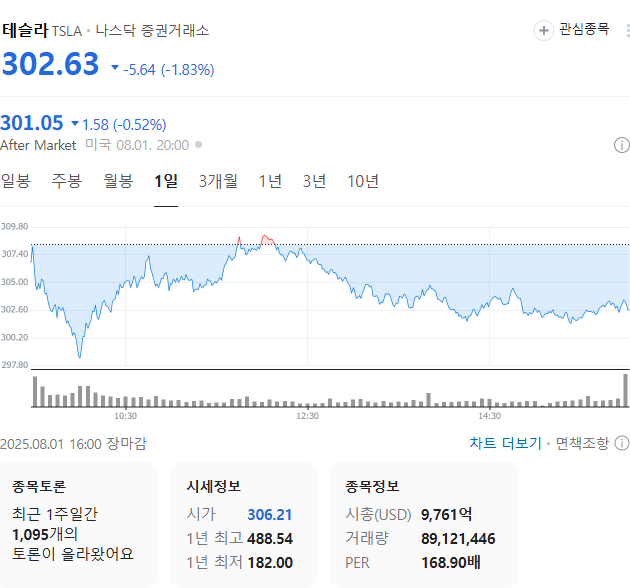This screenshot has height=588, width=630.
Task: Select the 1년 chart tab
Action: tap(270, 181)
